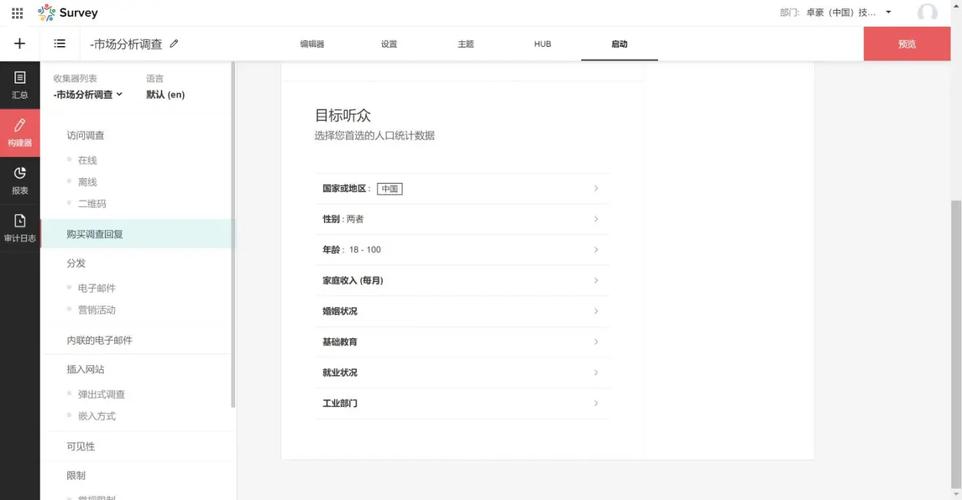Expand the 家庭收入 (每月) row chevron

pos(596,280)
